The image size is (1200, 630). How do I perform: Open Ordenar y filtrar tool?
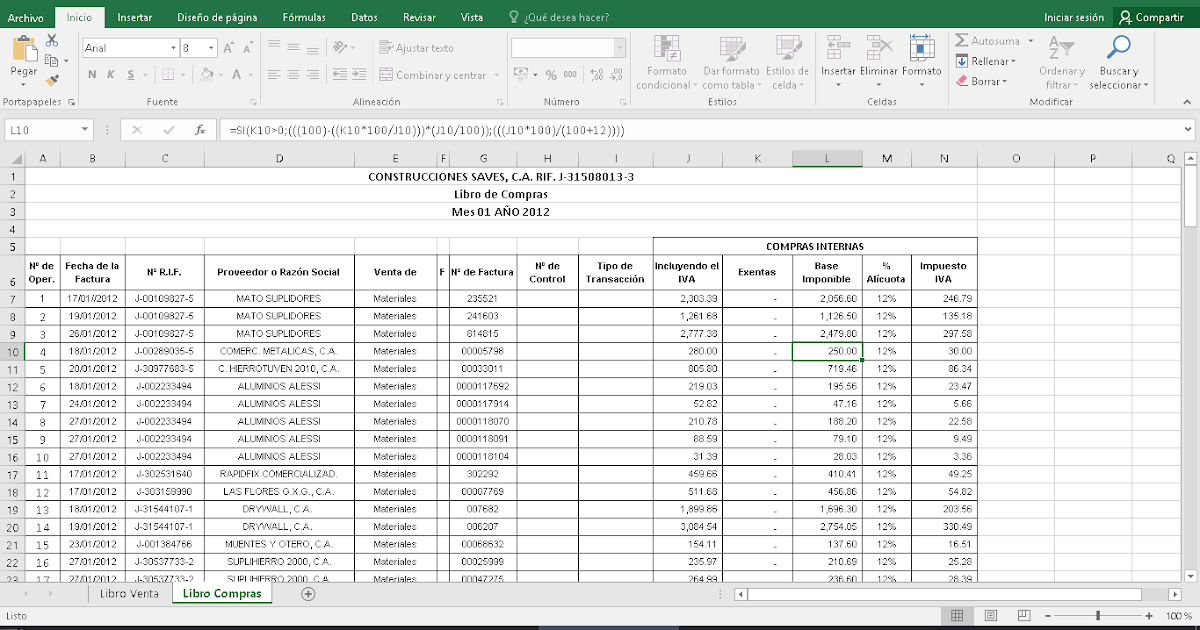tap(1061, 62)
